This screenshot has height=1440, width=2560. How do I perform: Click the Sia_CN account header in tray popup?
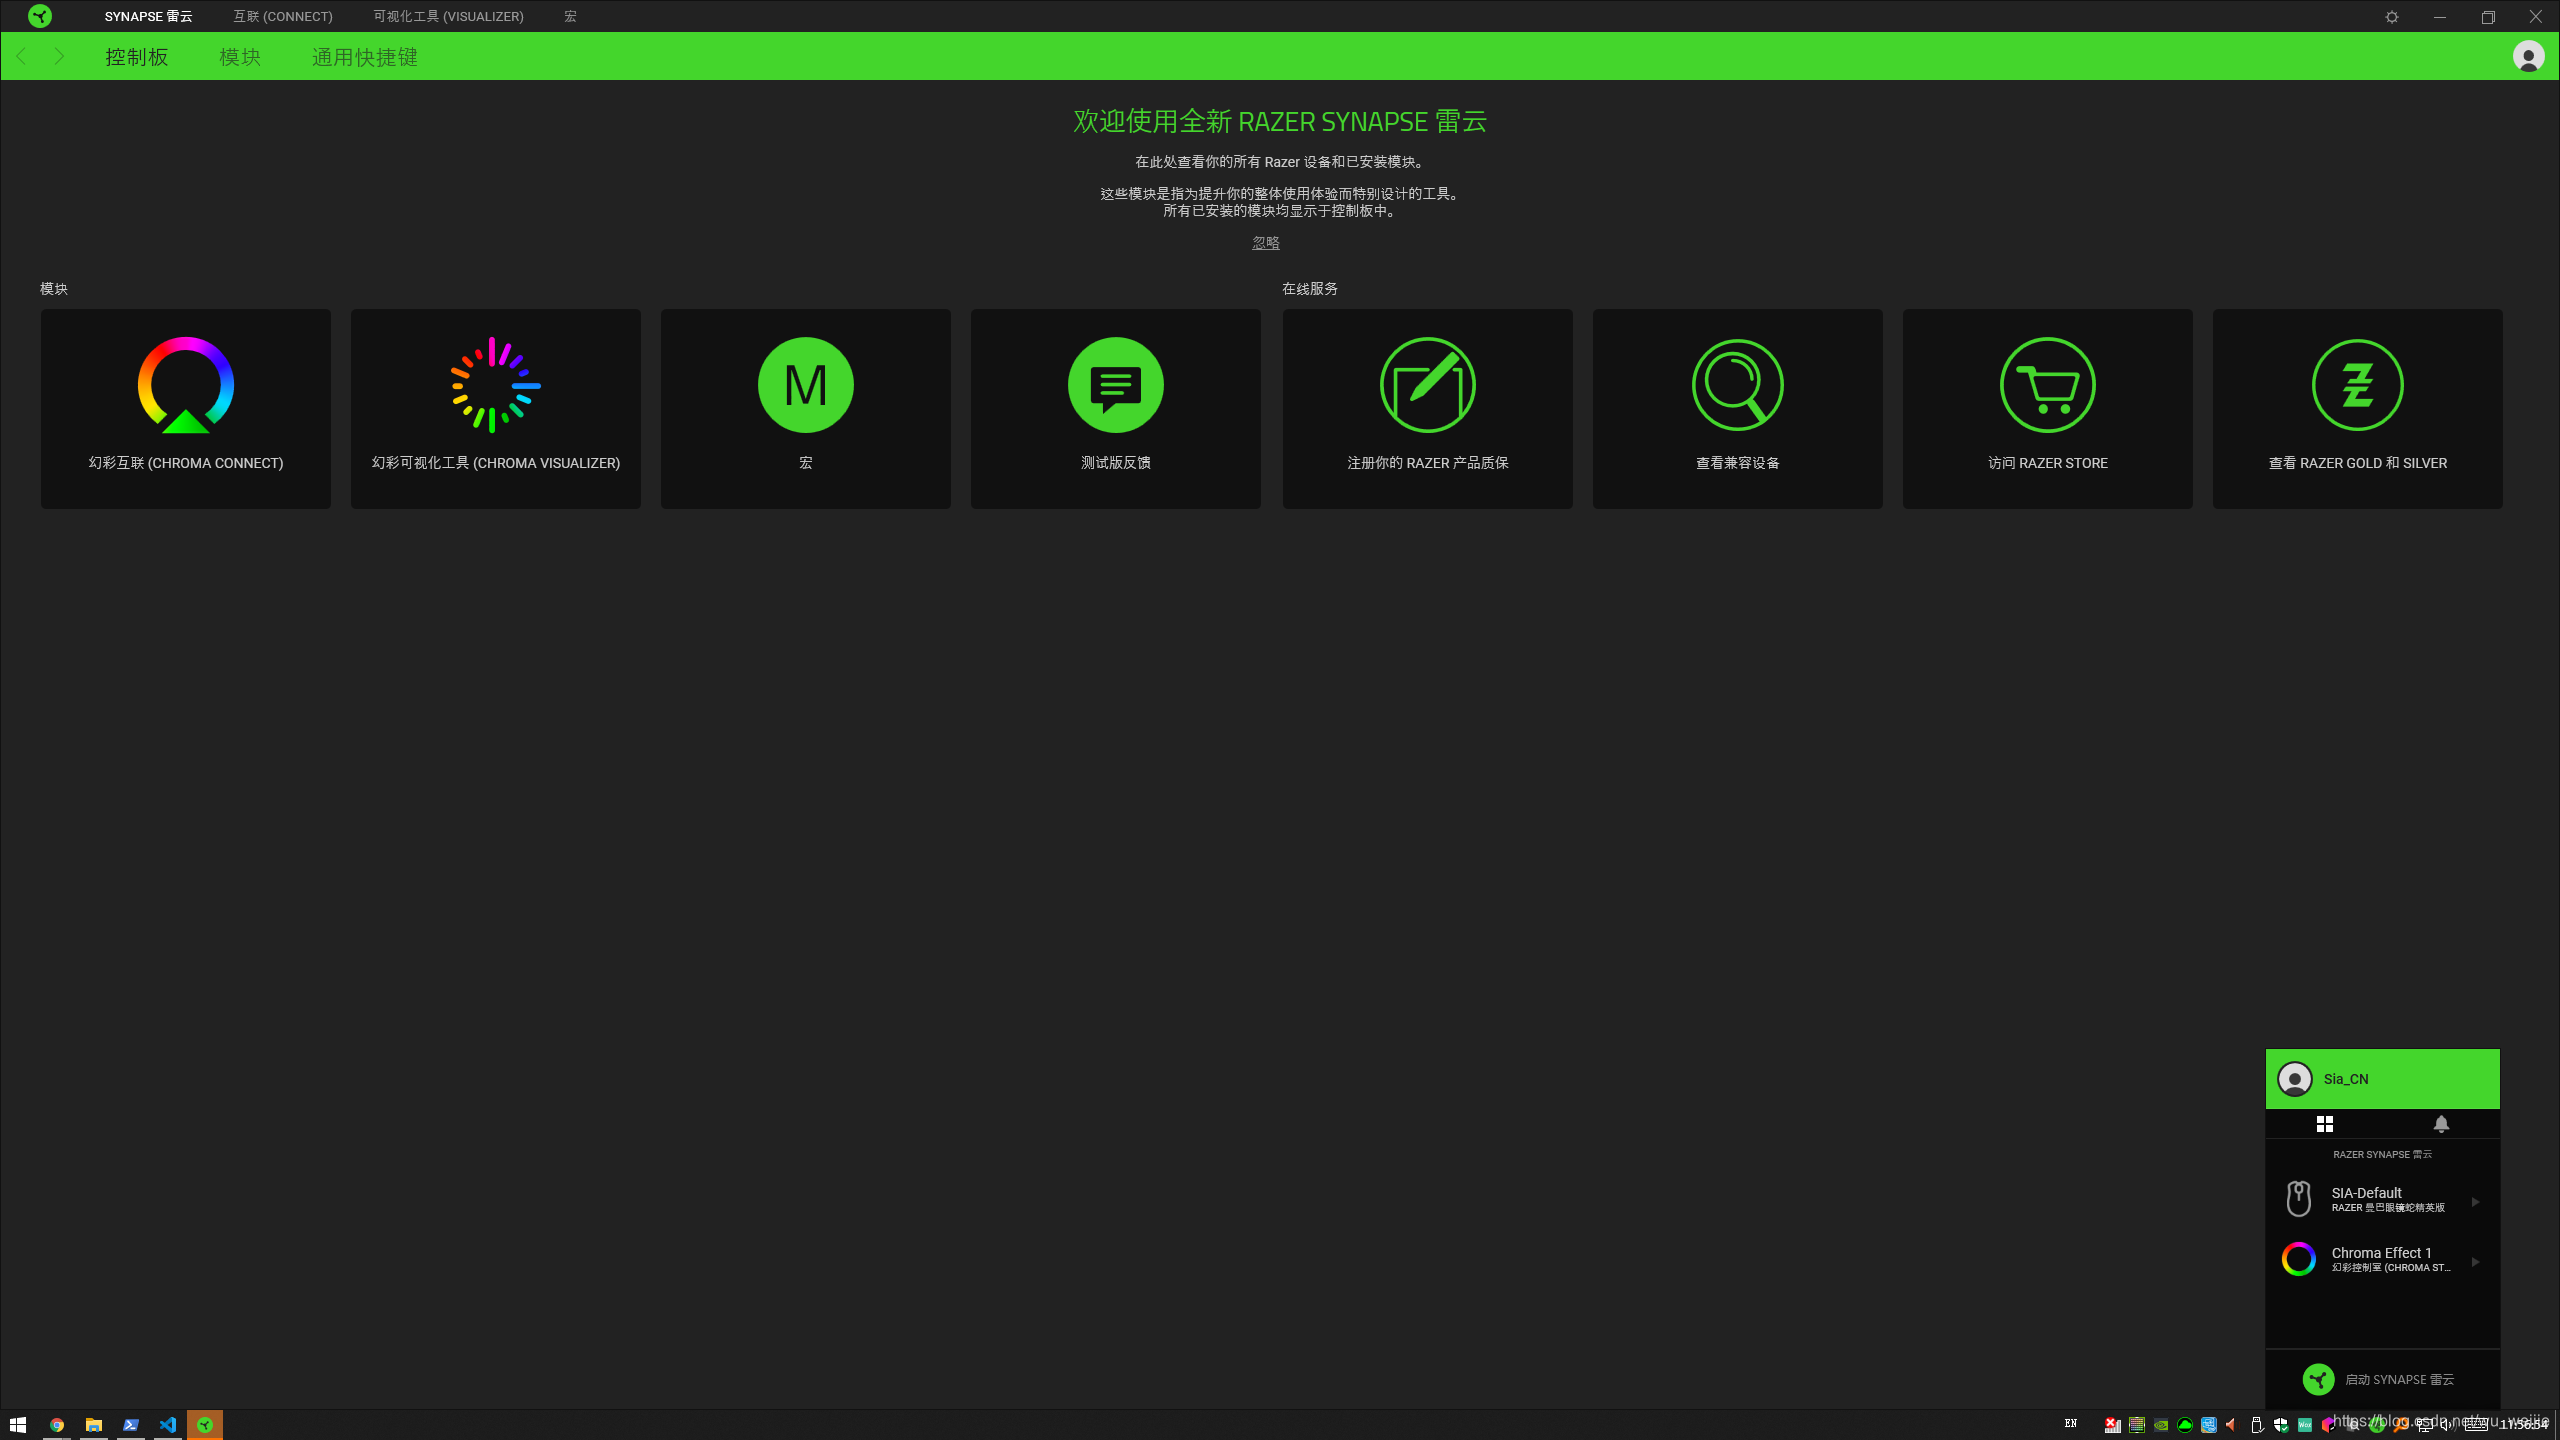(2383, 1079)
